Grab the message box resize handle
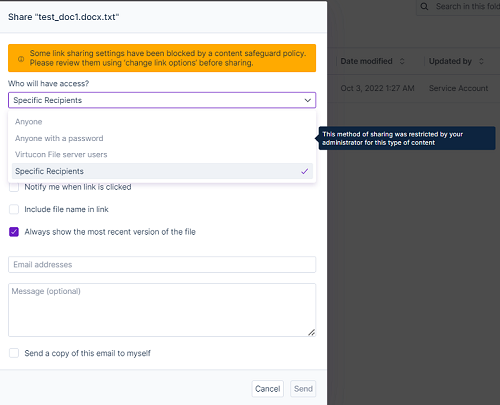 point(312,332)
